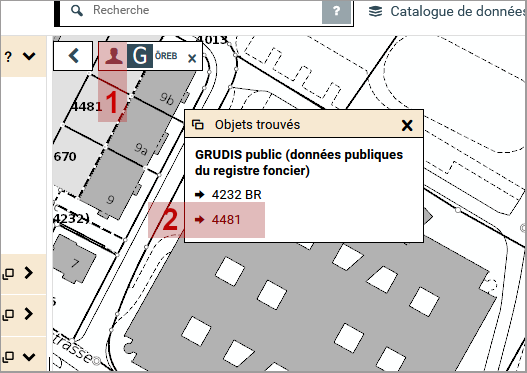This screenshot has width=527, height=373.
Task: Open parcel 4481 link
Action: coord(226,219)
